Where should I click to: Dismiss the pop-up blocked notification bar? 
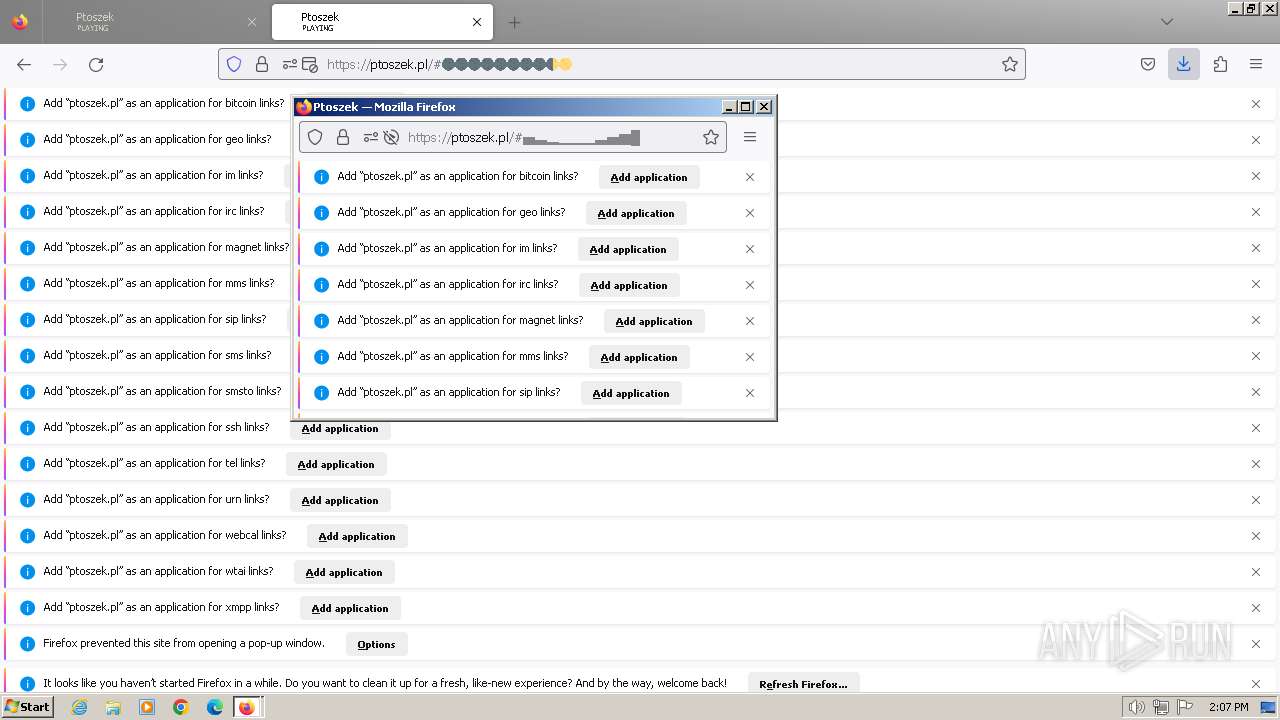[1256, 644]
